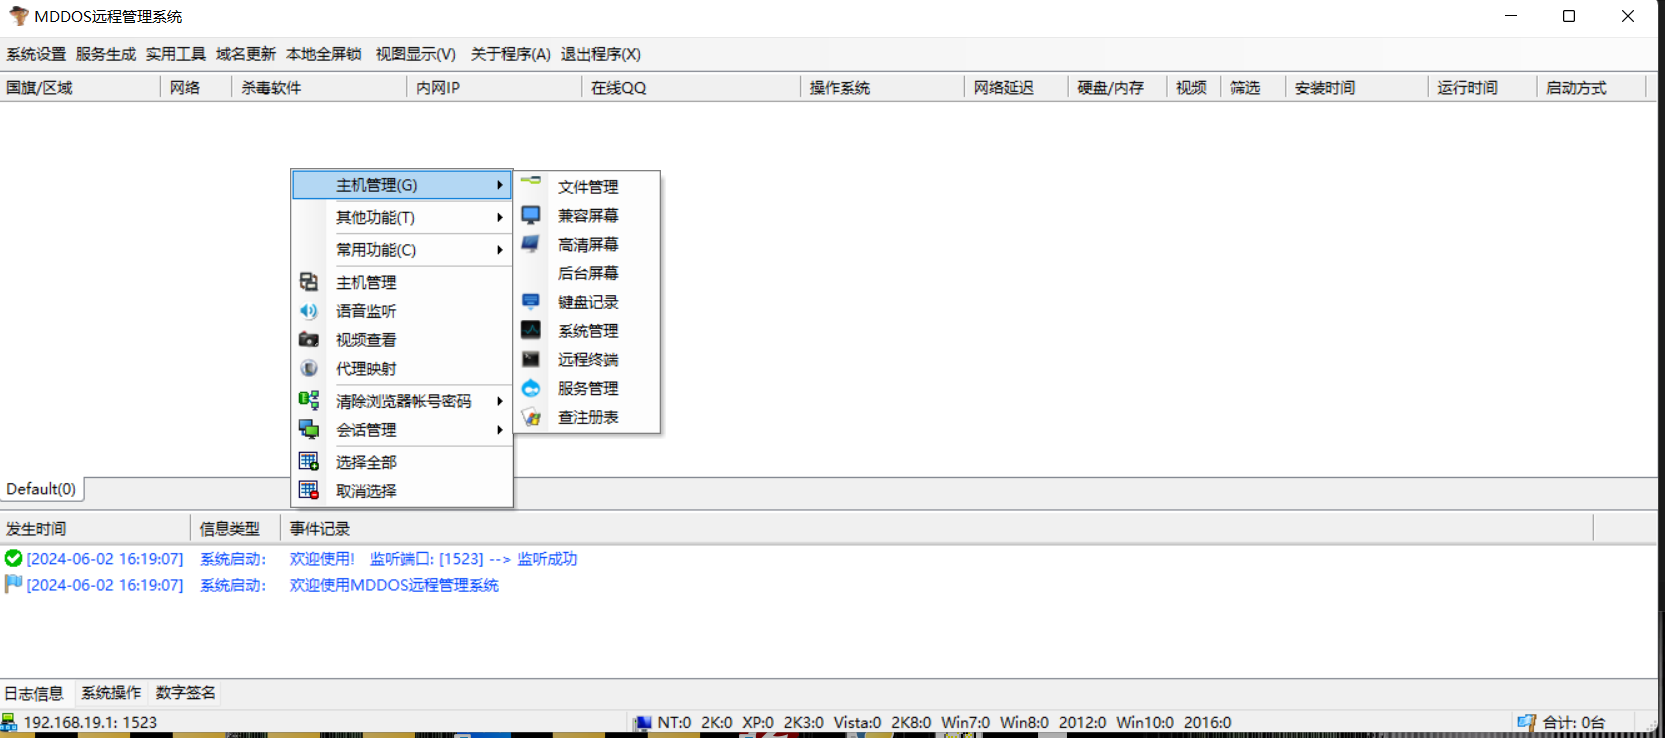Open the 实用工具 menu
The image size is (1665, 738).
(176, 54)
